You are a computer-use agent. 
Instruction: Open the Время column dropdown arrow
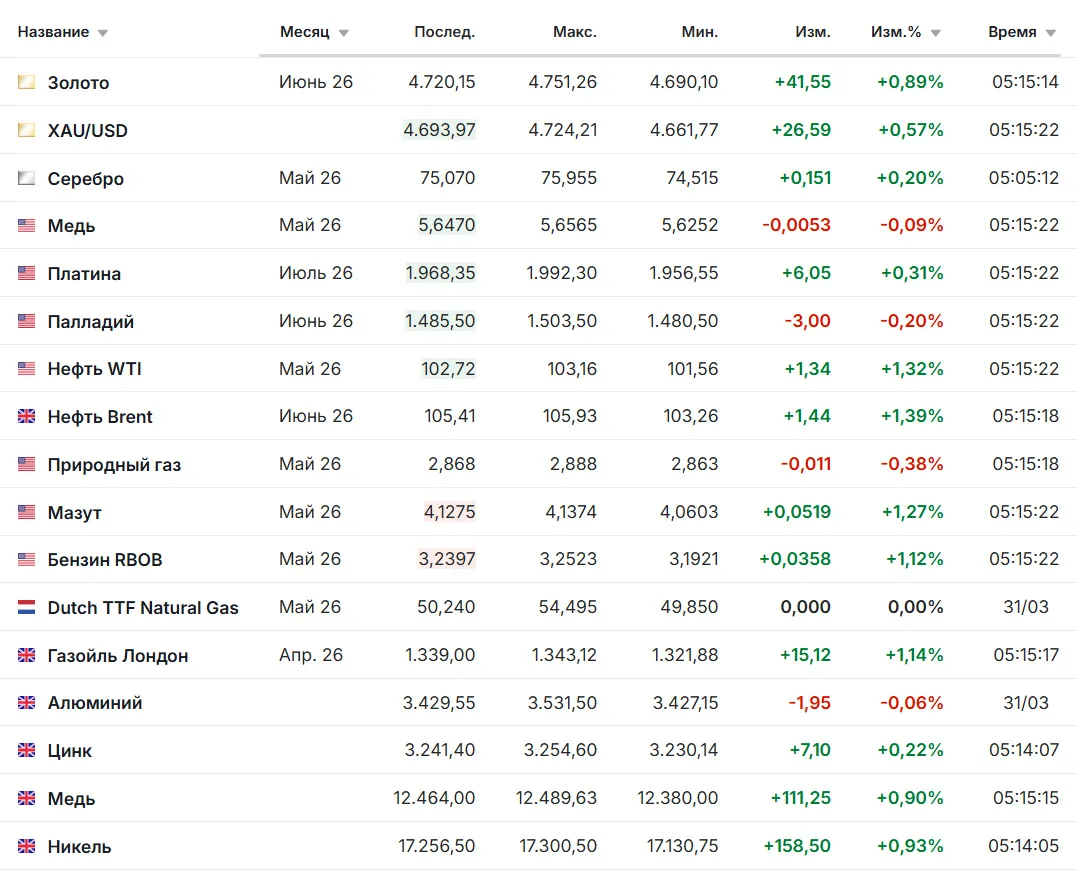pyautogui.click(x=1050, y=33)
